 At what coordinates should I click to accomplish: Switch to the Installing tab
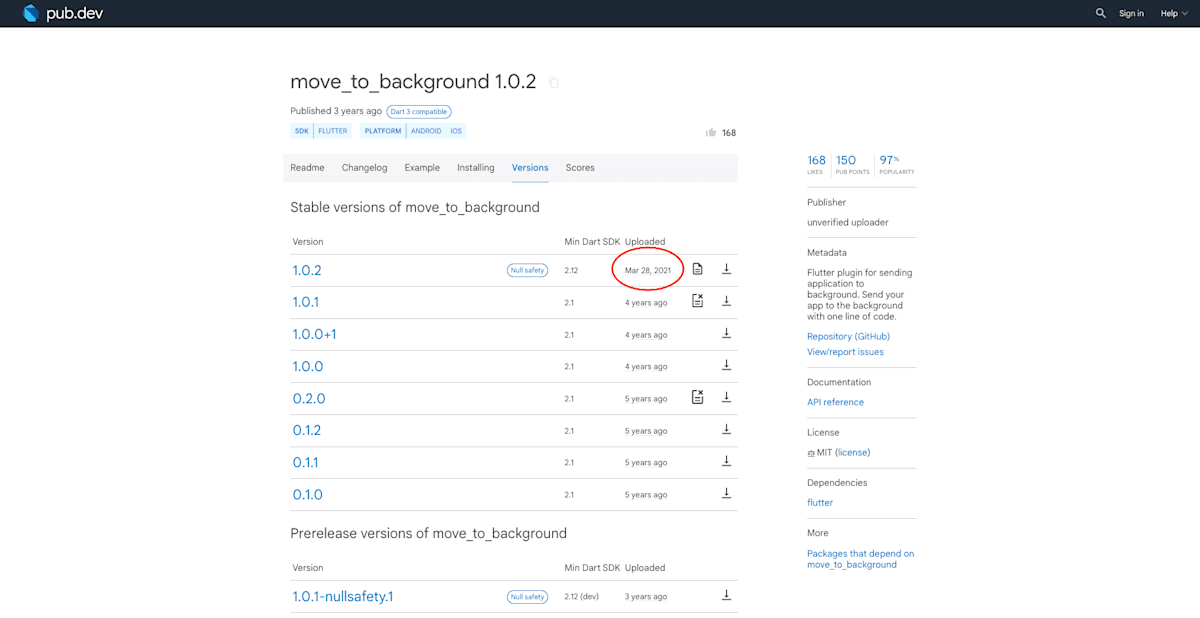pyautogui.click(x=476, y=168)
